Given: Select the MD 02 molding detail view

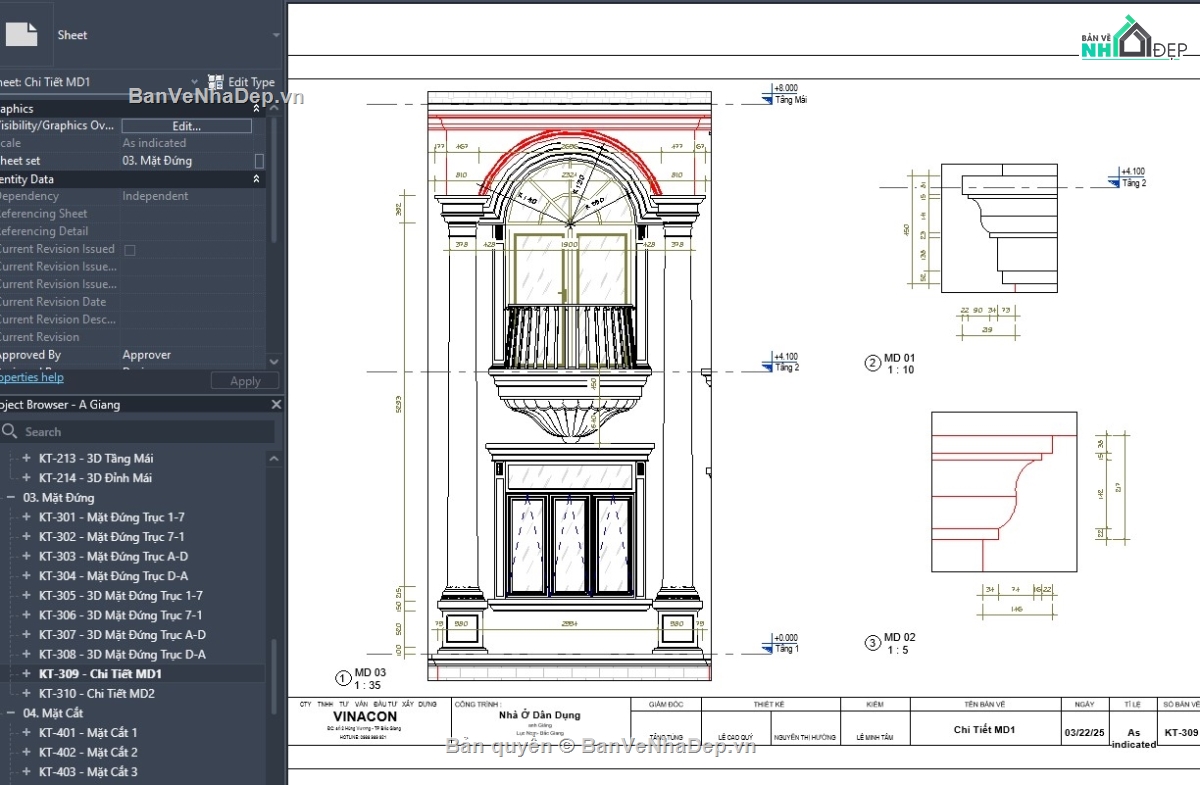Looking at the screenshot, I should point(1004,492).
